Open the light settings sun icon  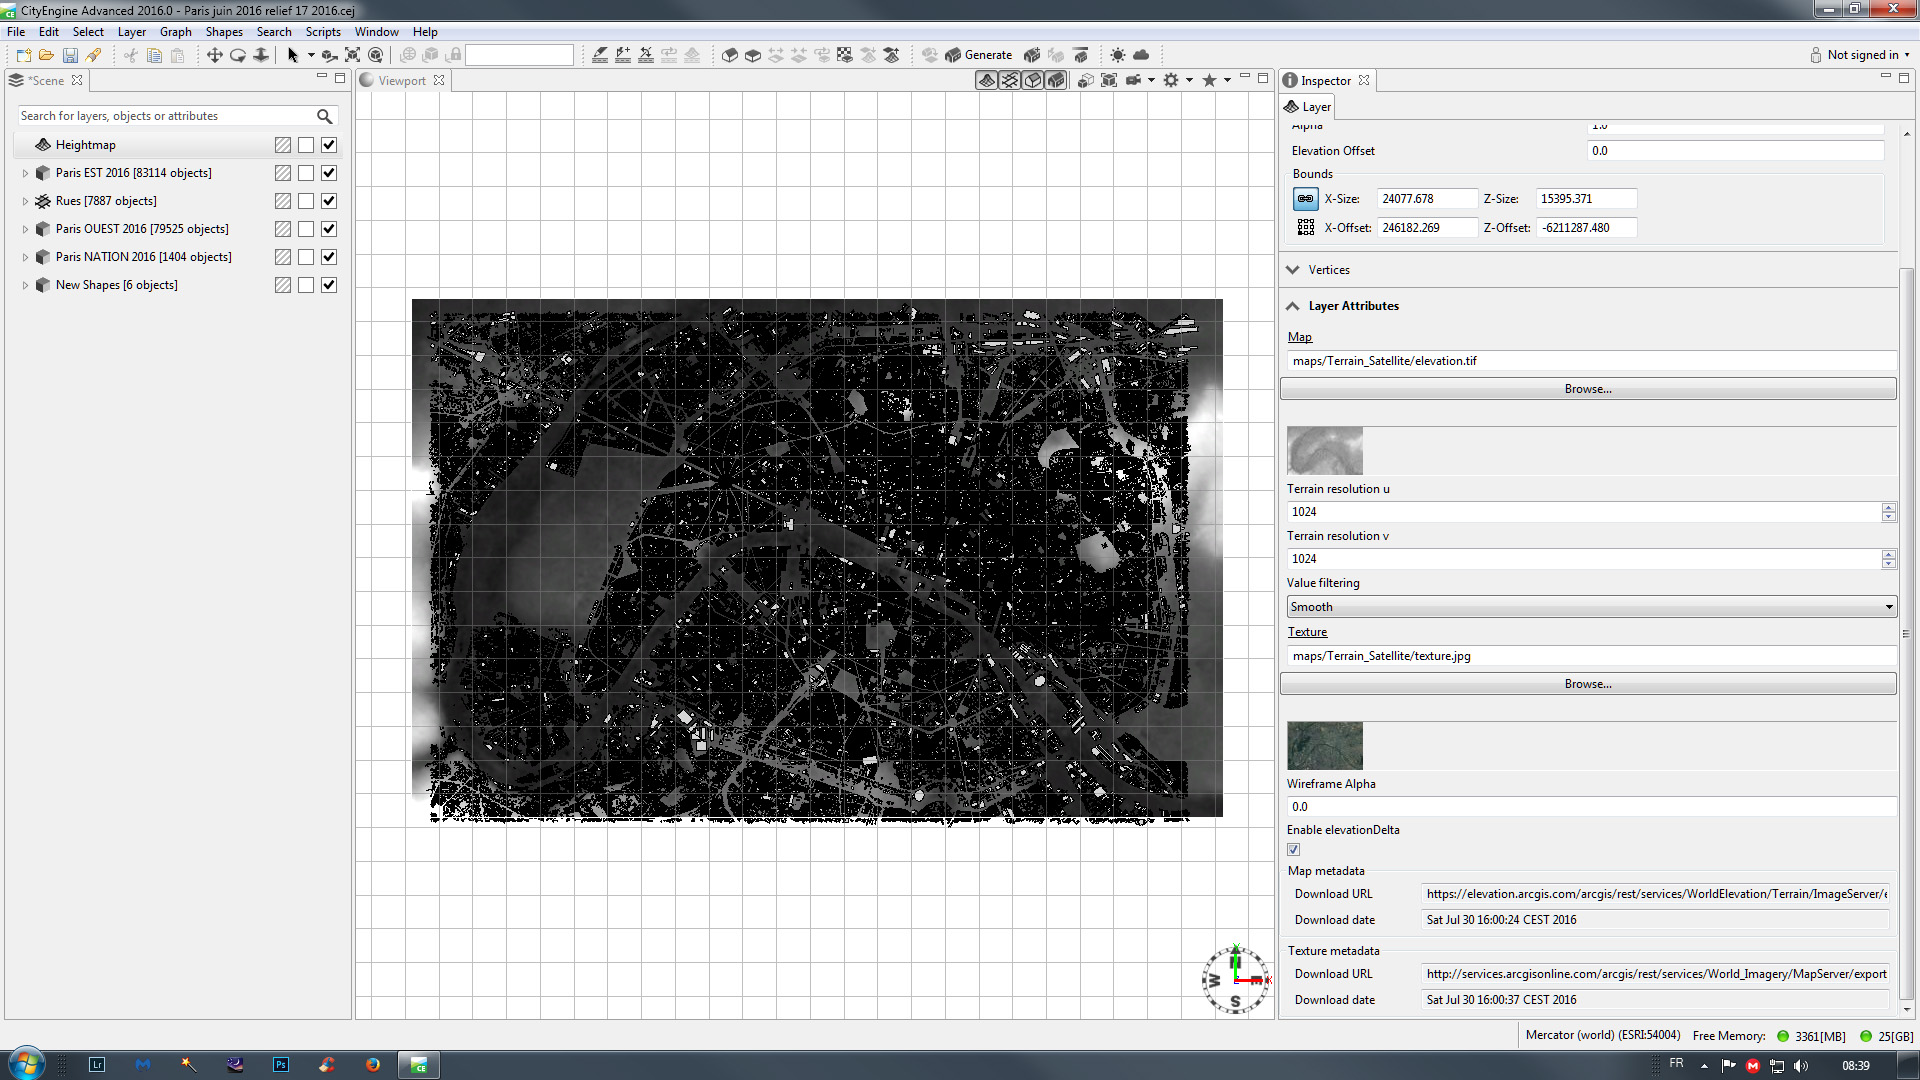1118,55
